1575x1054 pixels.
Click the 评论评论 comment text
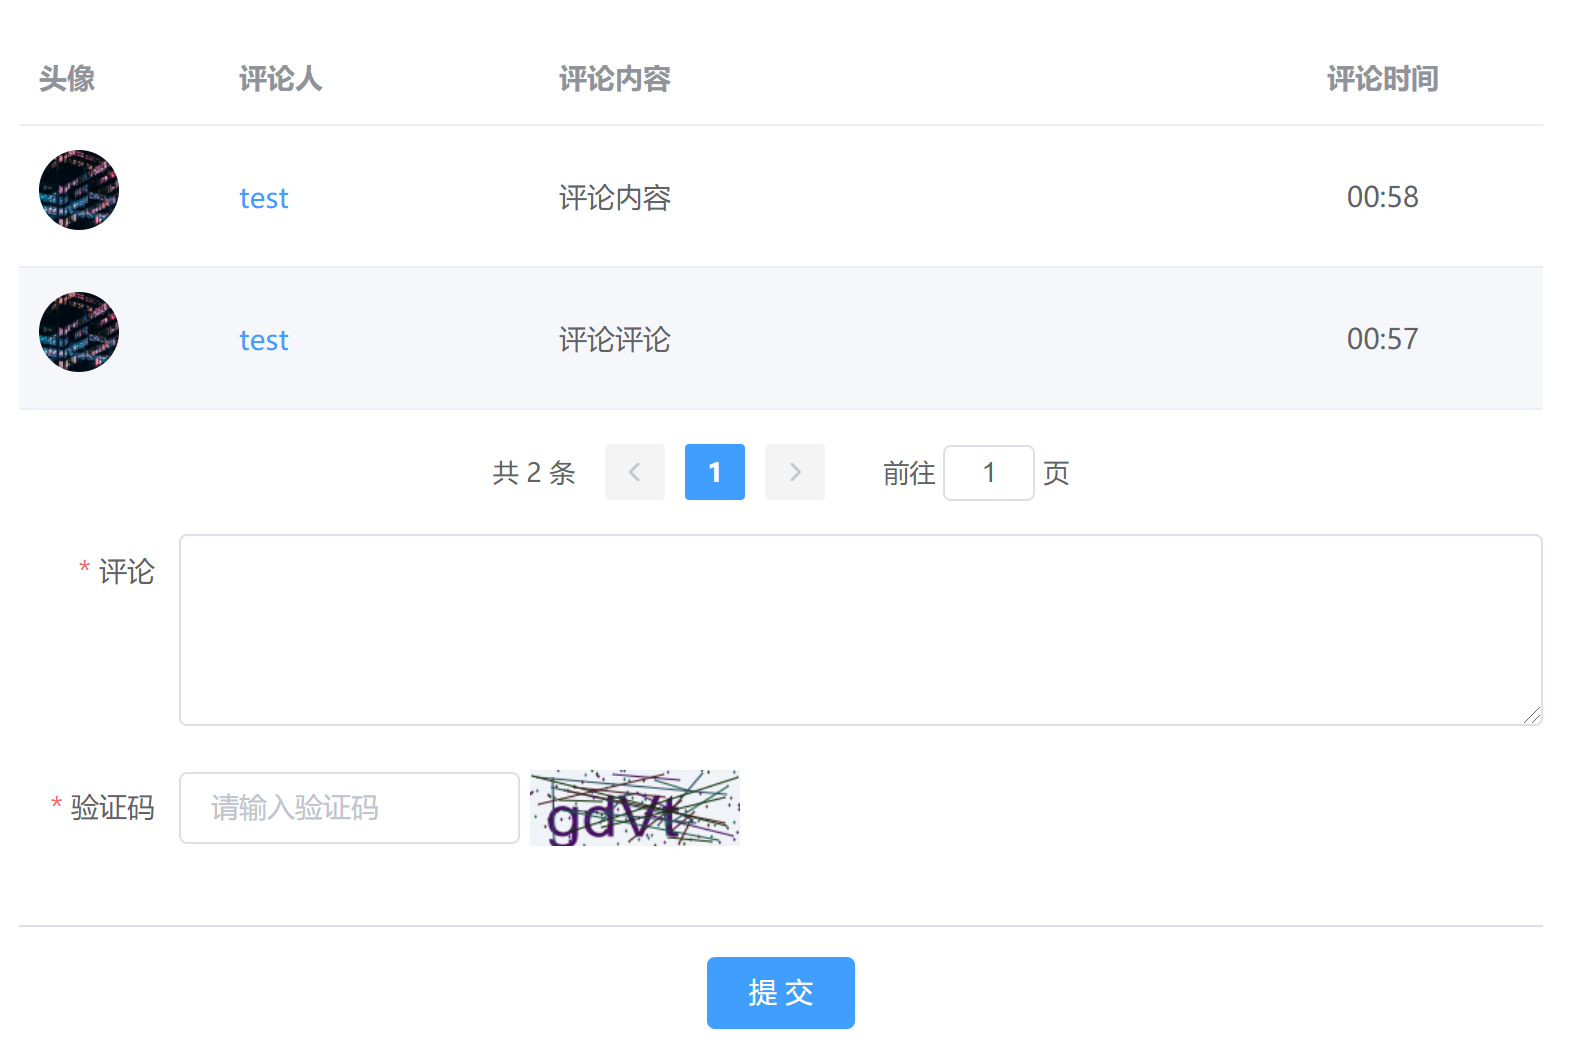click(x=614, y=340)
